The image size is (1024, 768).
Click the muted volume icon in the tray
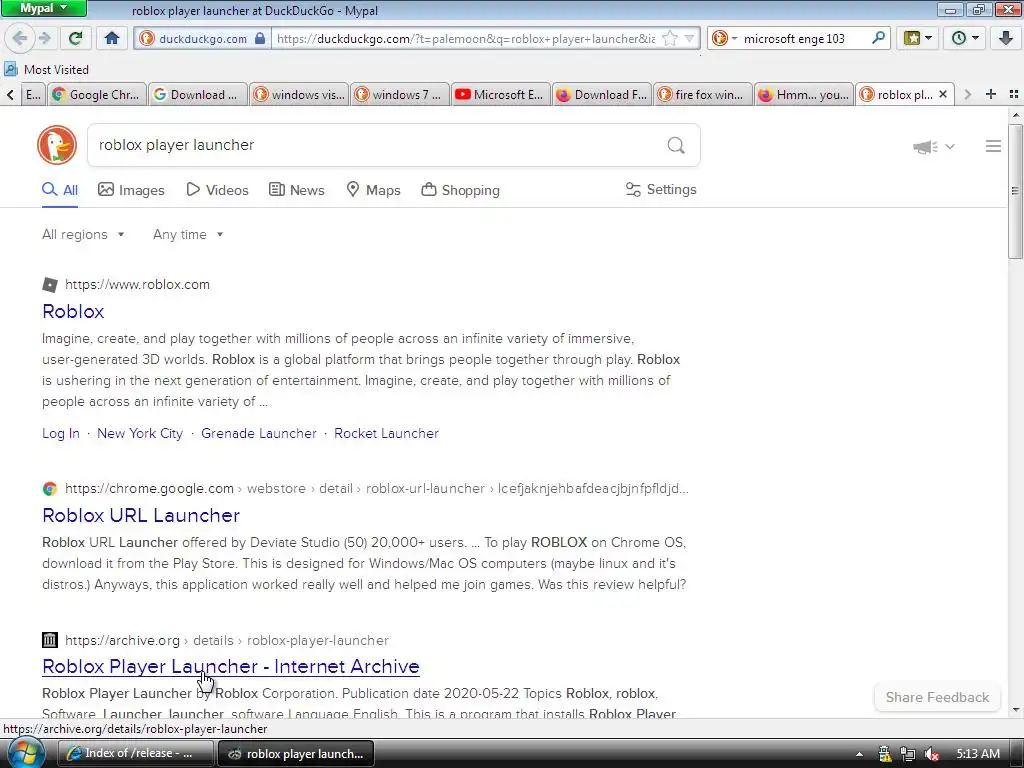(x=932, y=754)
